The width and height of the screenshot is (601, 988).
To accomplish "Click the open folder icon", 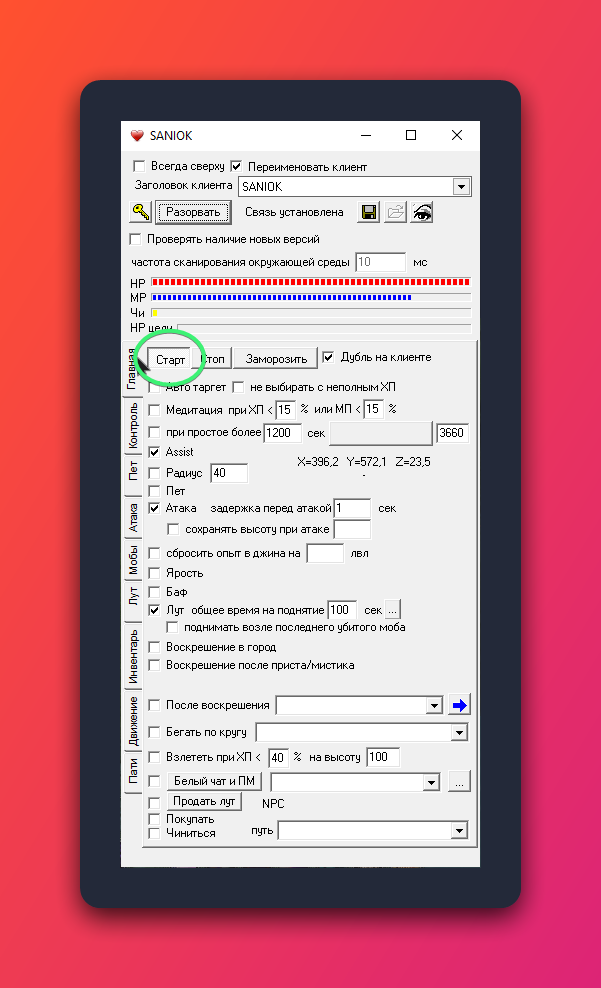I will [x=395, y=212].
